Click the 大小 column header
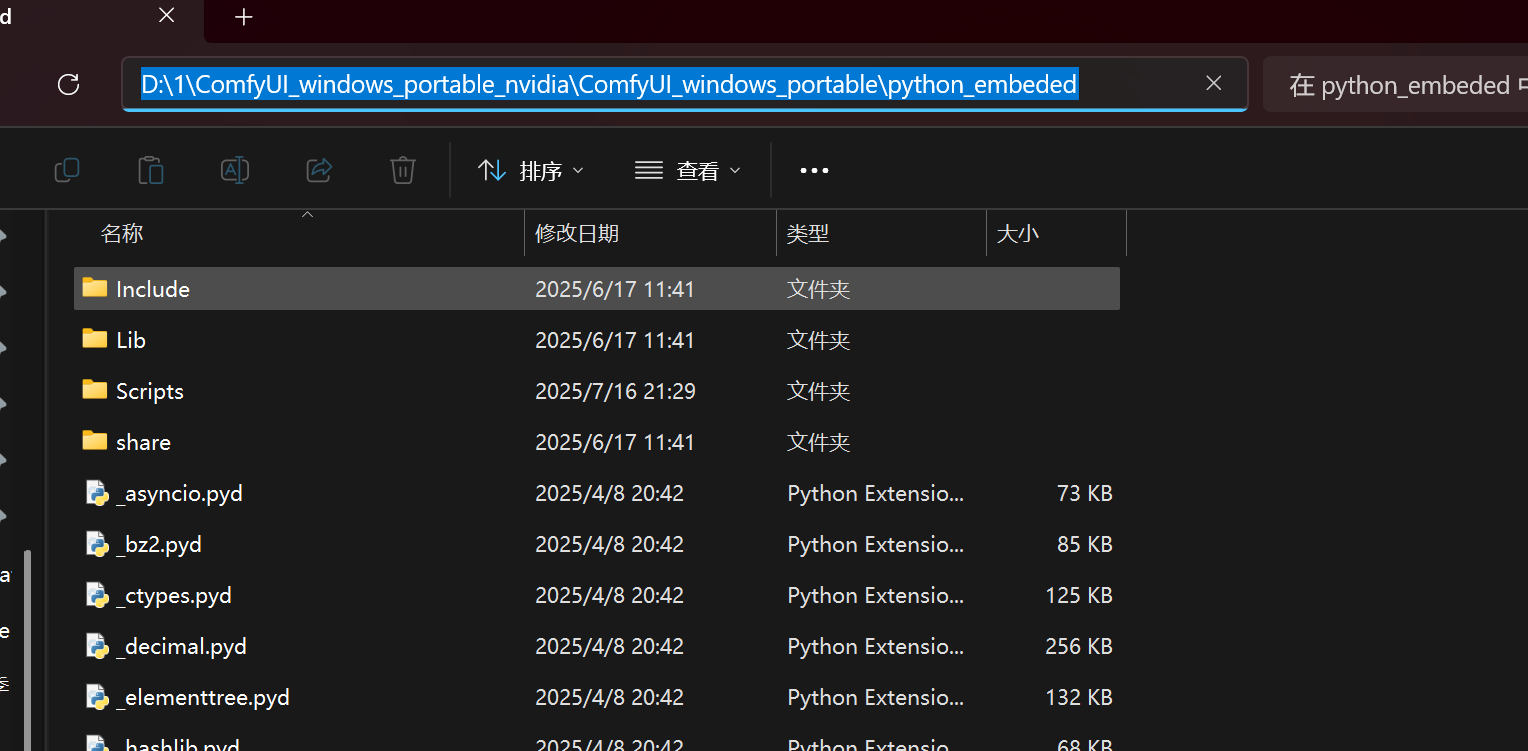This screenshot has height=751, width=1528. coord(1018,234)
